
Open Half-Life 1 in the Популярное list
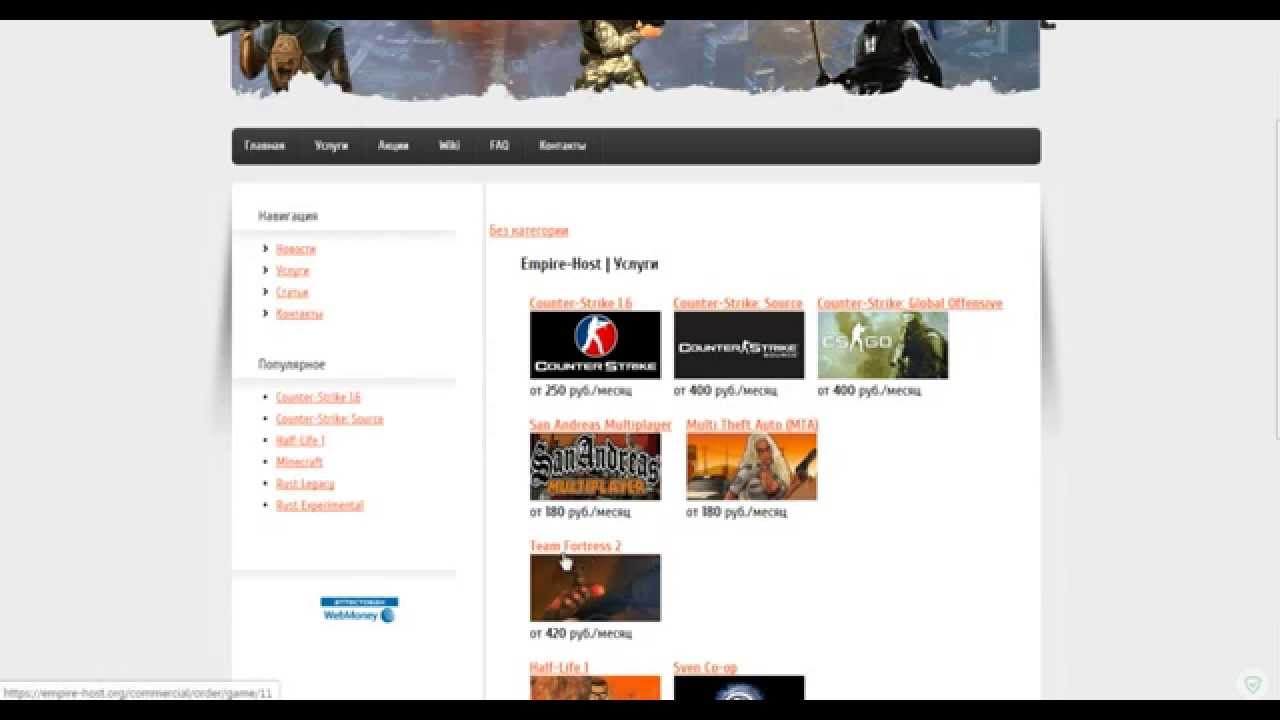(300, 441)
